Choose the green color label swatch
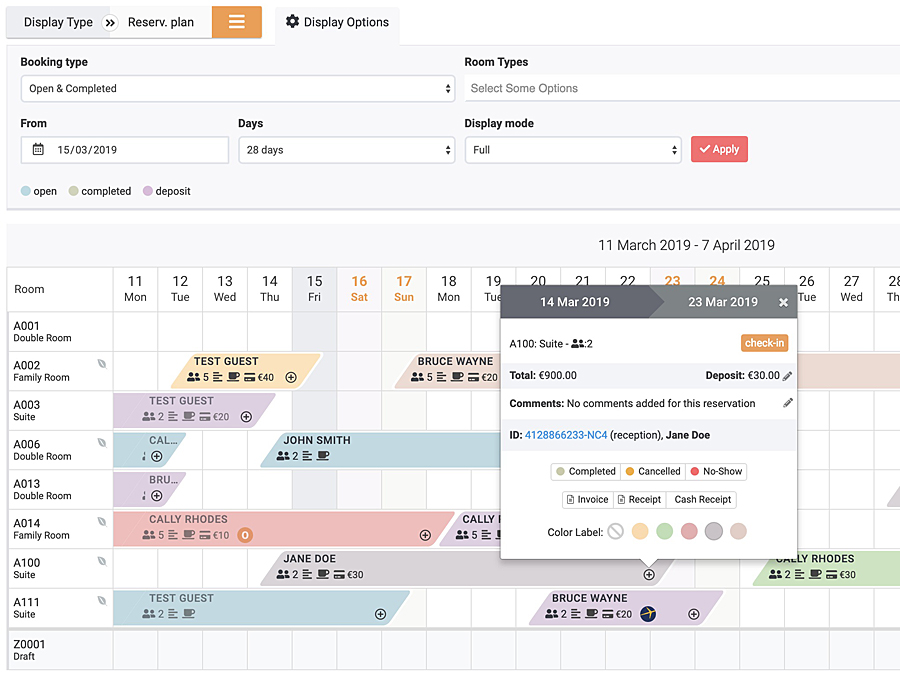Viewport: 900px width, 675px height. 664,532
